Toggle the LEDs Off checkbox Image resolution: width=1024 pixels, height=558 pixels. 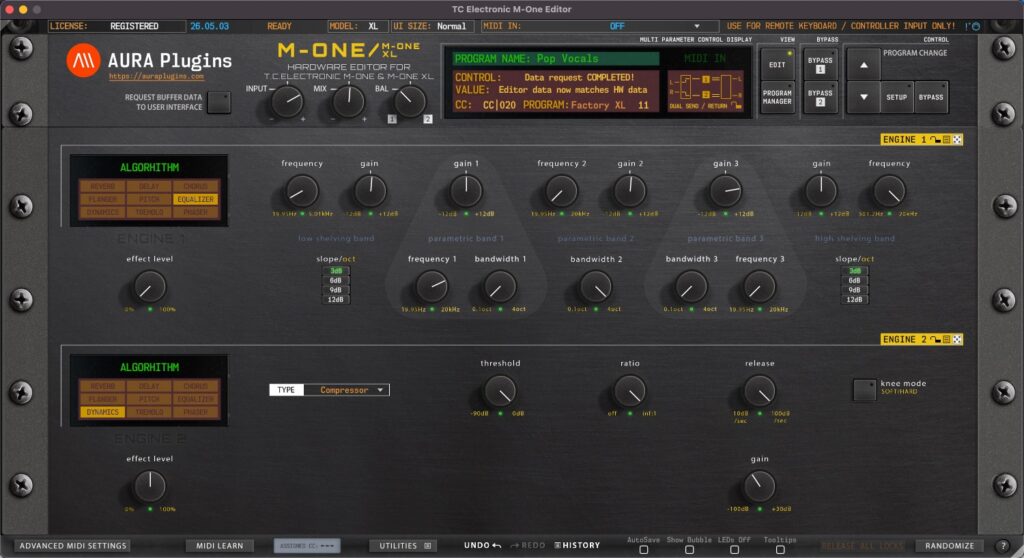[735, 550]
